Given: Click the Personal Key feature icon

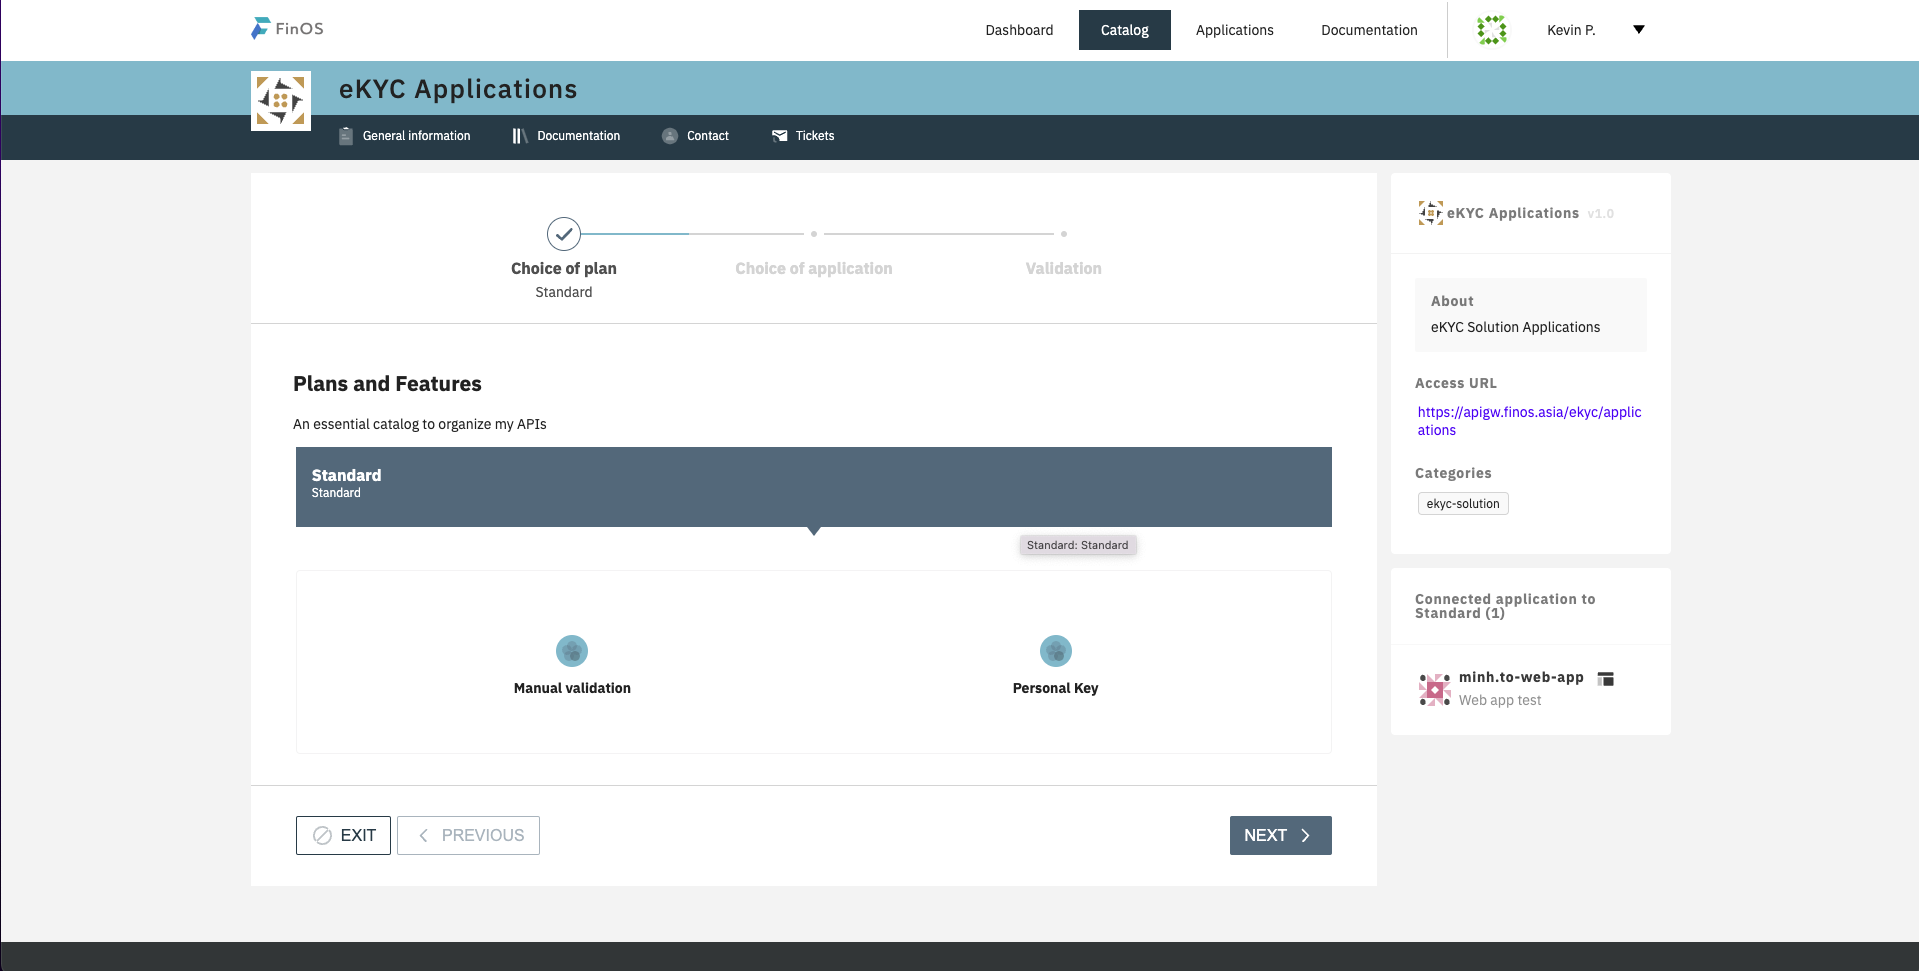Looking at the screenshot, I should click(x=1055, y=651).
